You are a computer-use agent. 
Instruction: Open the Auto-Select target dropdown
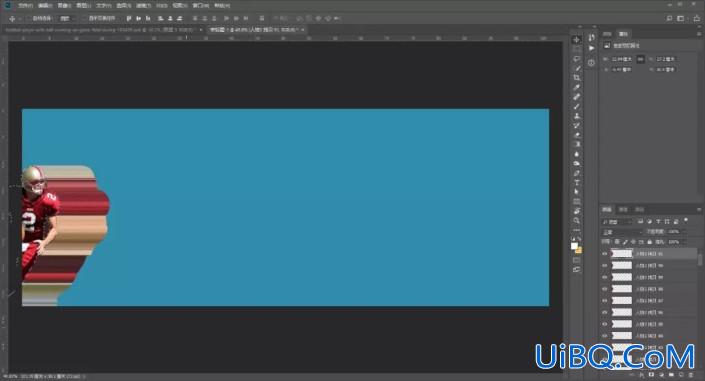coord(67,18)
